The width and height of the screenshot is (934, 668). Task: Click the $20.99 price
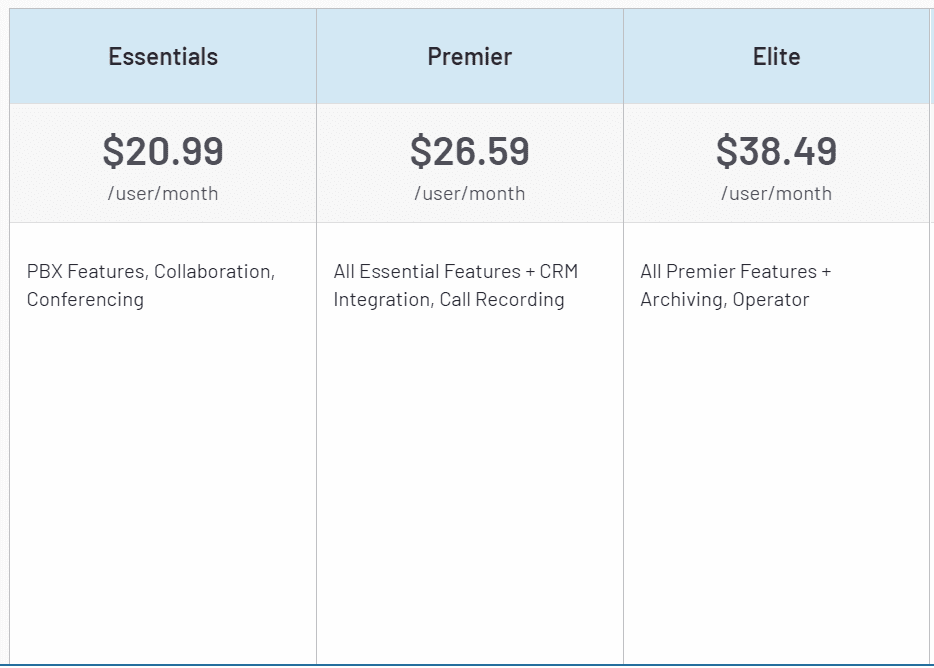point(163,151)
